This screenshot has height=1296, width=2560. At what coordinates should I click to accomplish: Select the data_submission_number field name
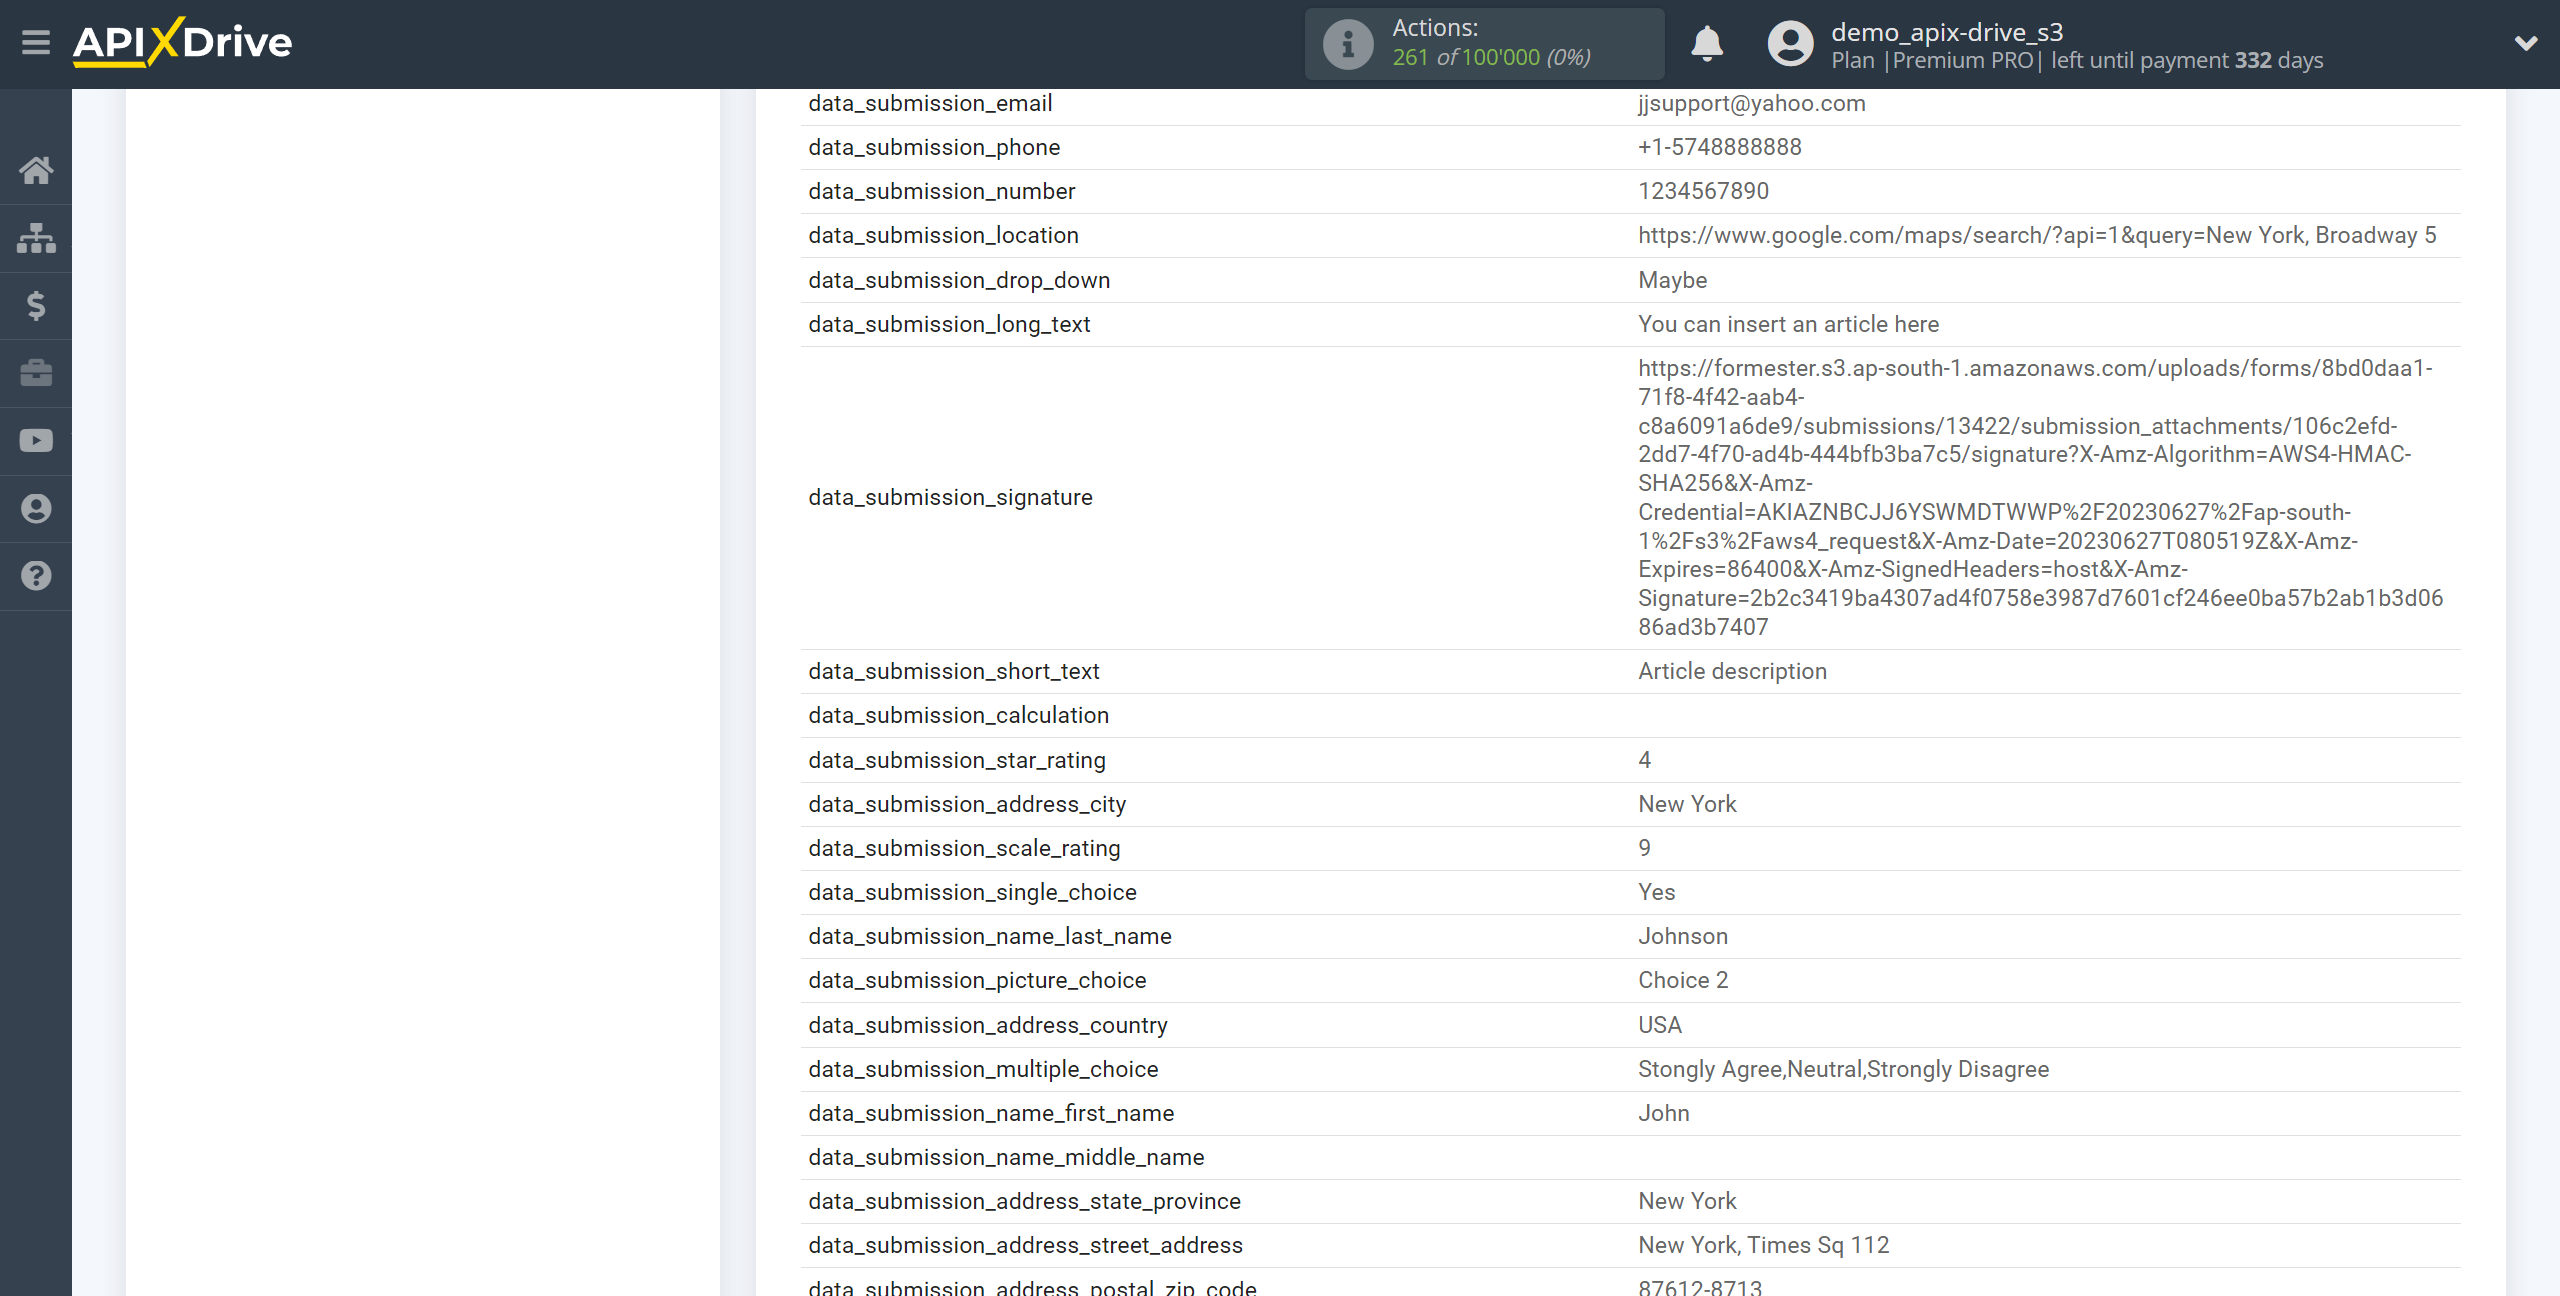(x=942, y=191)
